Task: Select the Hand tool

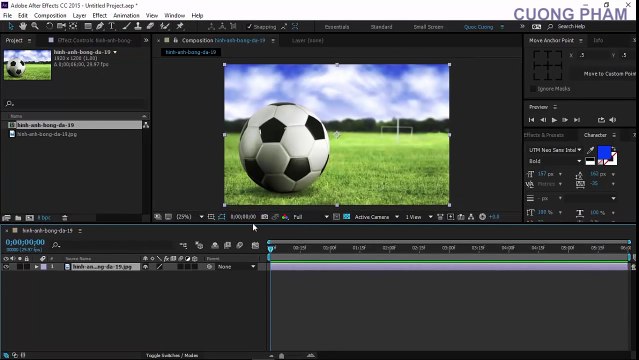Action: [x=23, y=26]
